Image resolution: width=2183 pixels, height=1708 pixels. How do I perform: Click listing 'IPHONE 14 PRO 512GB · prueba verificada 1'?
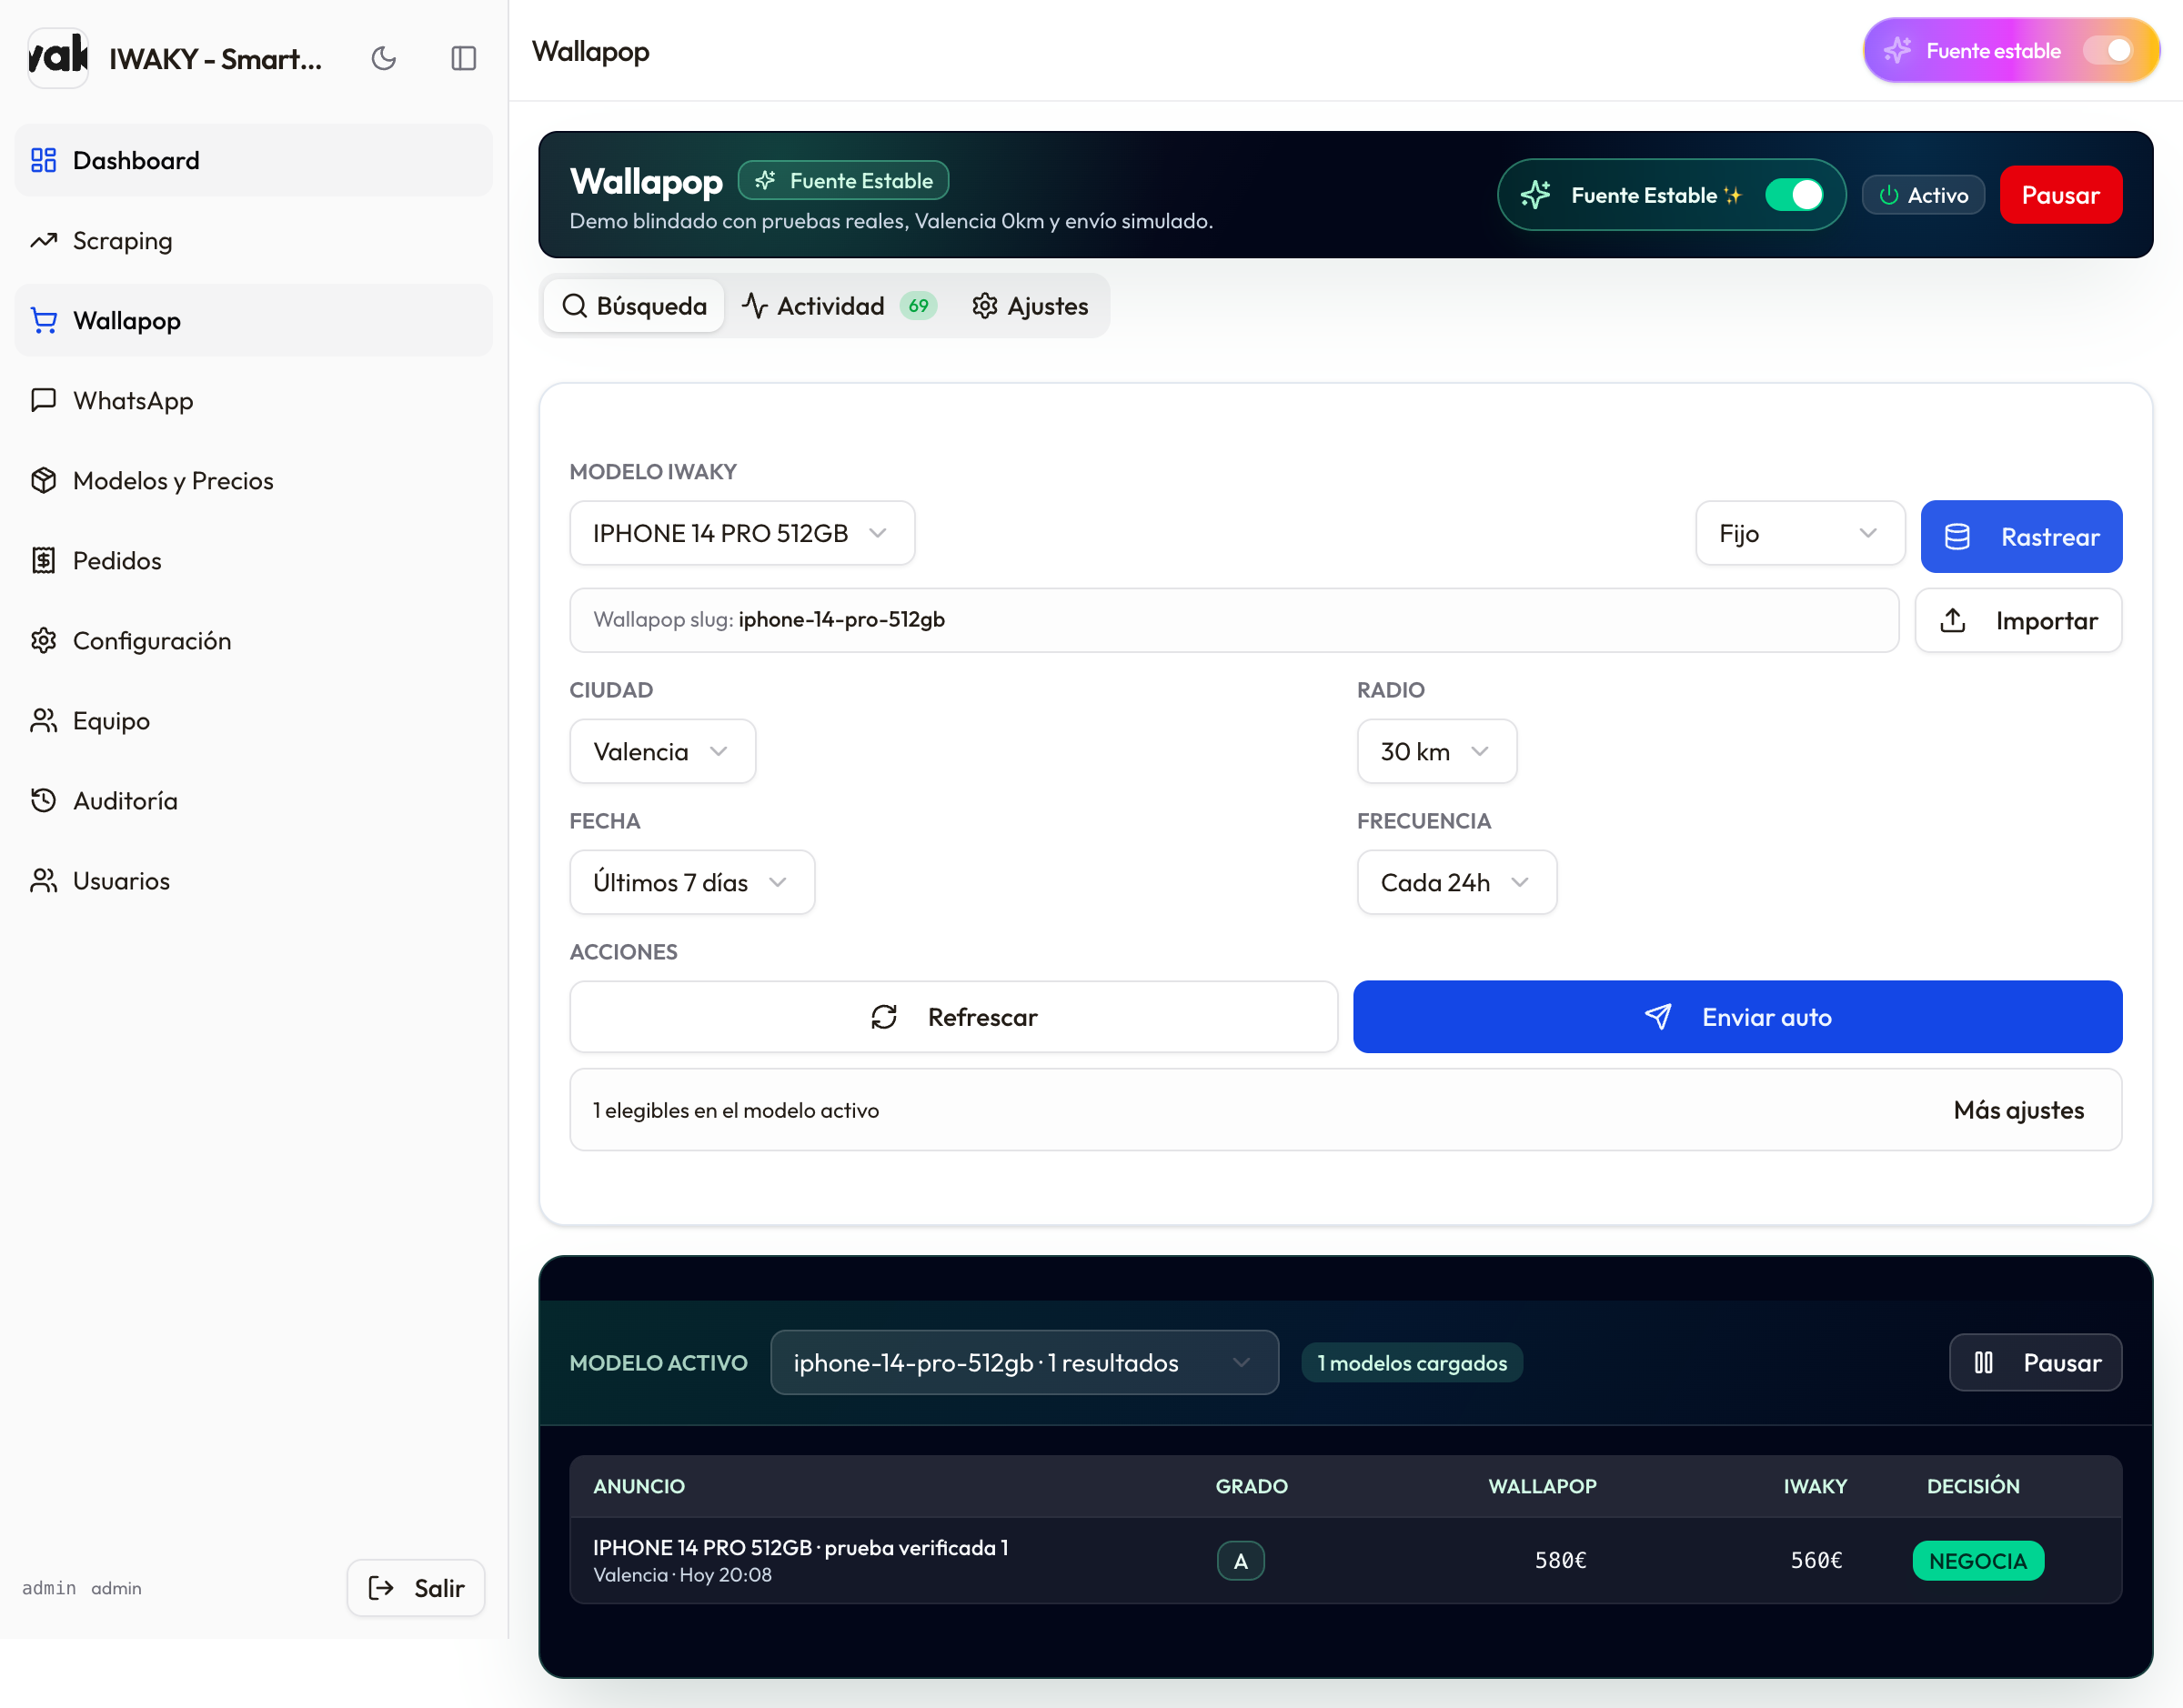coord(800,1548)
